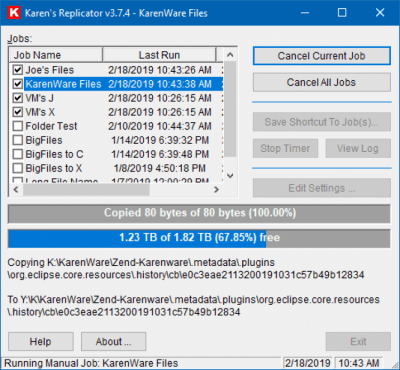Image resolution: width=400 pixels, height=370 pixels.
Task: Enable the Folder Test job checkbox
Action: coord(17,126)
